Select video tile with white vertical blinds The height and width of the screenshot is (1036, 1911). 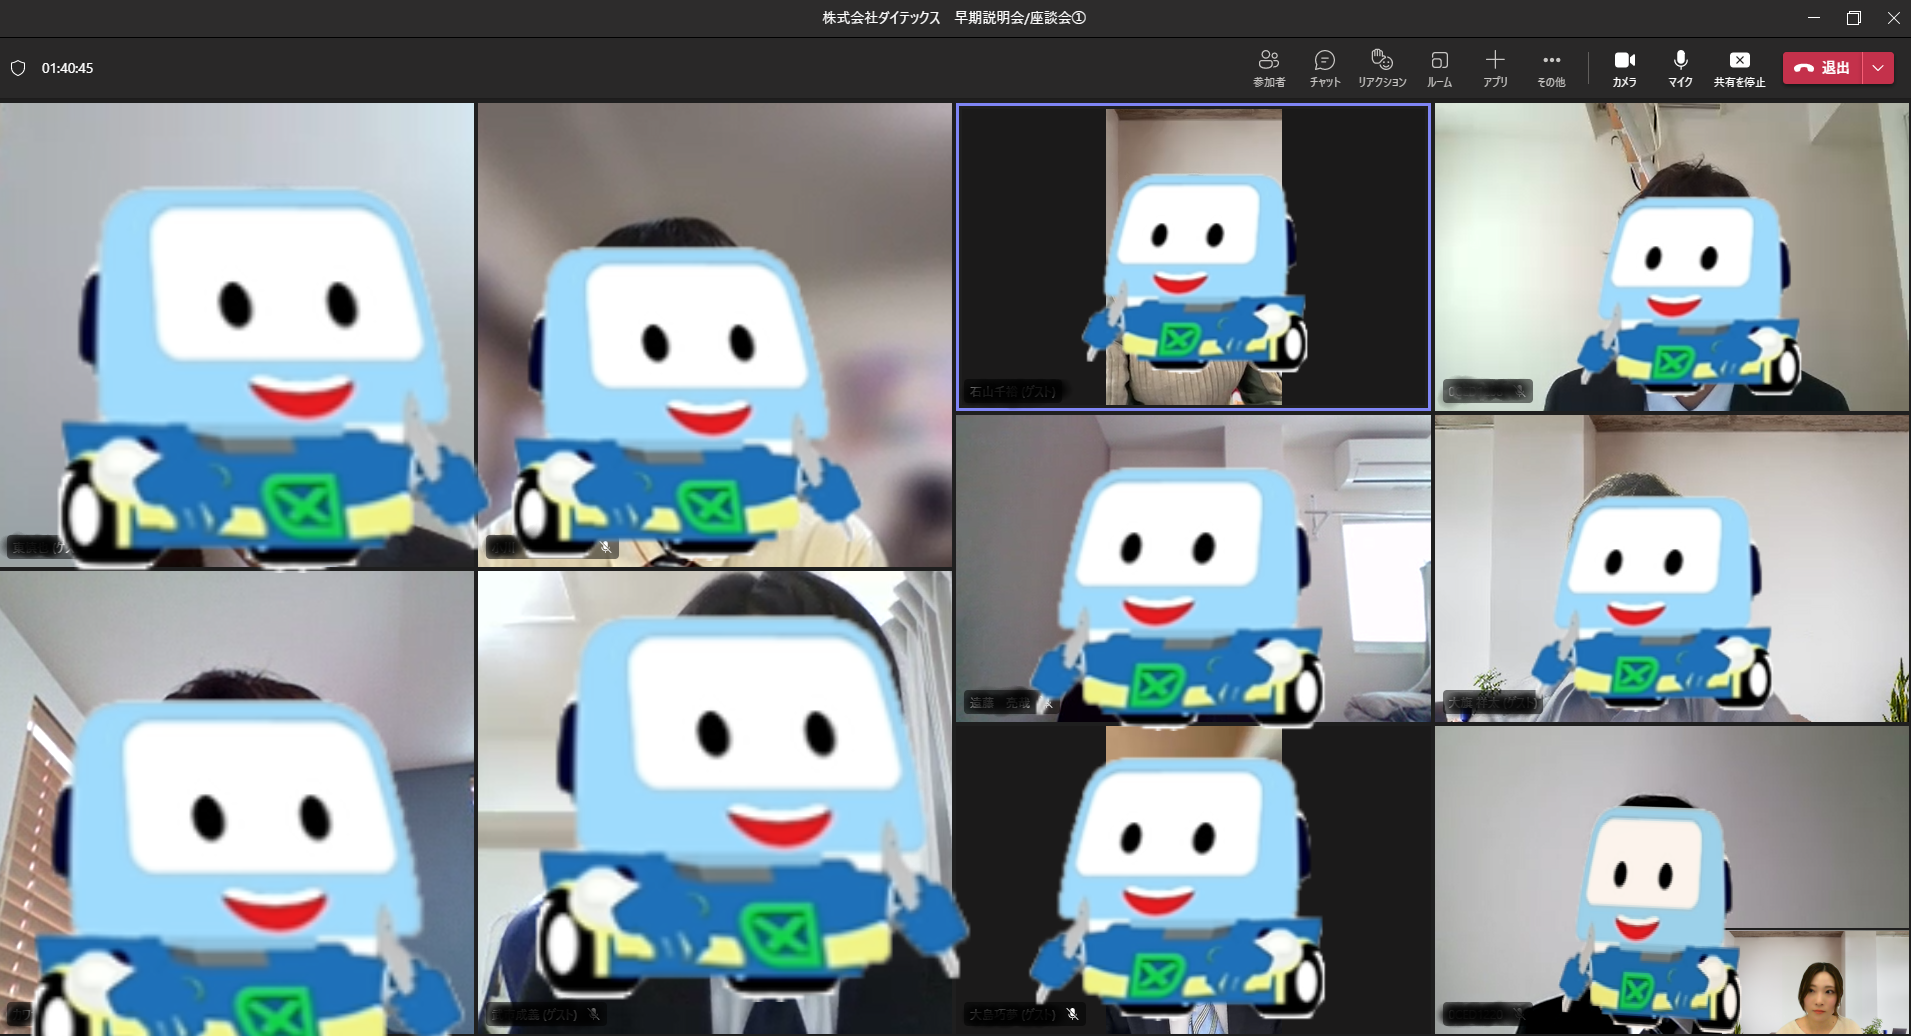tap(714, 803)
